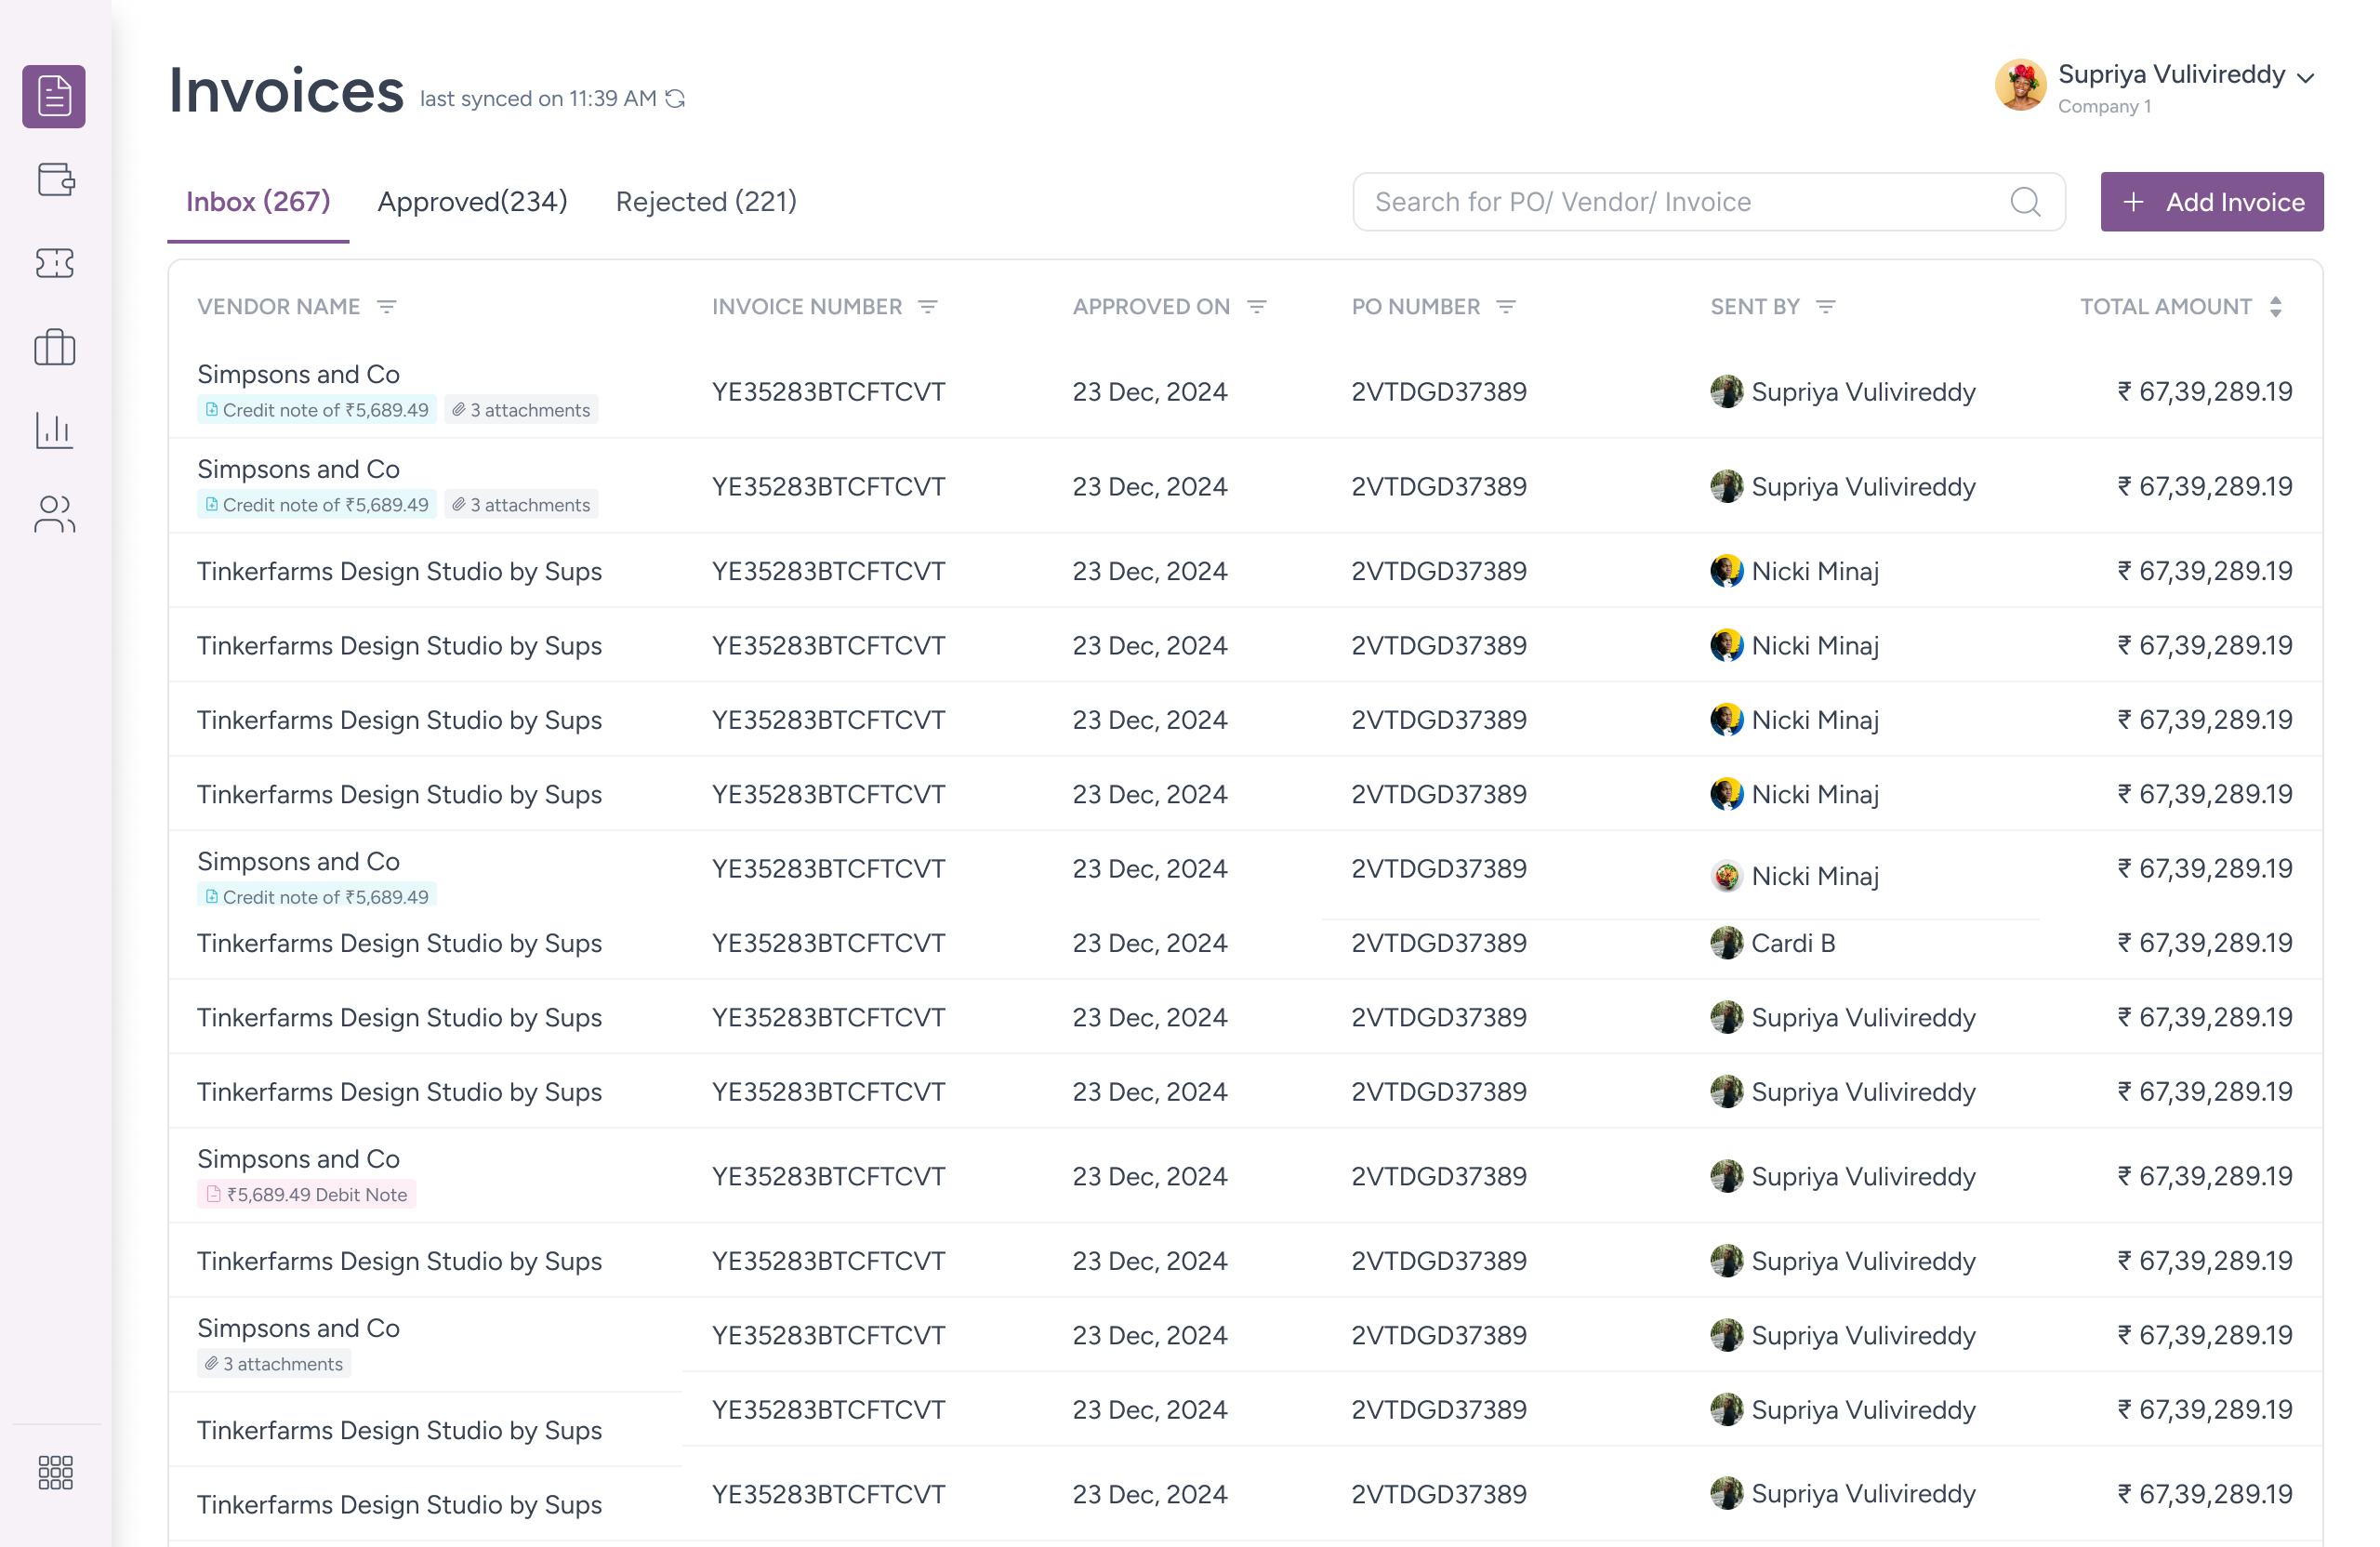Open the apps grid icon at bottom
The width and height of the screenshot is (2380, 1547).
click(x=55, y=1472)
